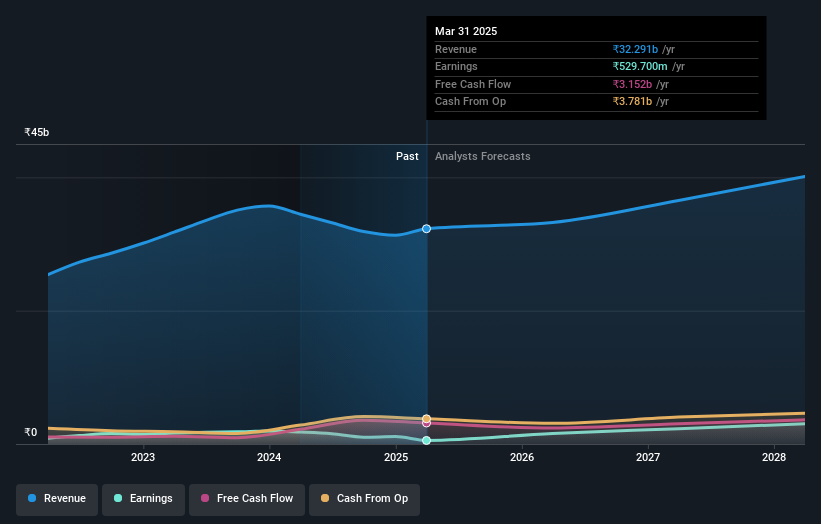Click the ₹45b y-axis label
821x524 pixels.
pos(37,132)
